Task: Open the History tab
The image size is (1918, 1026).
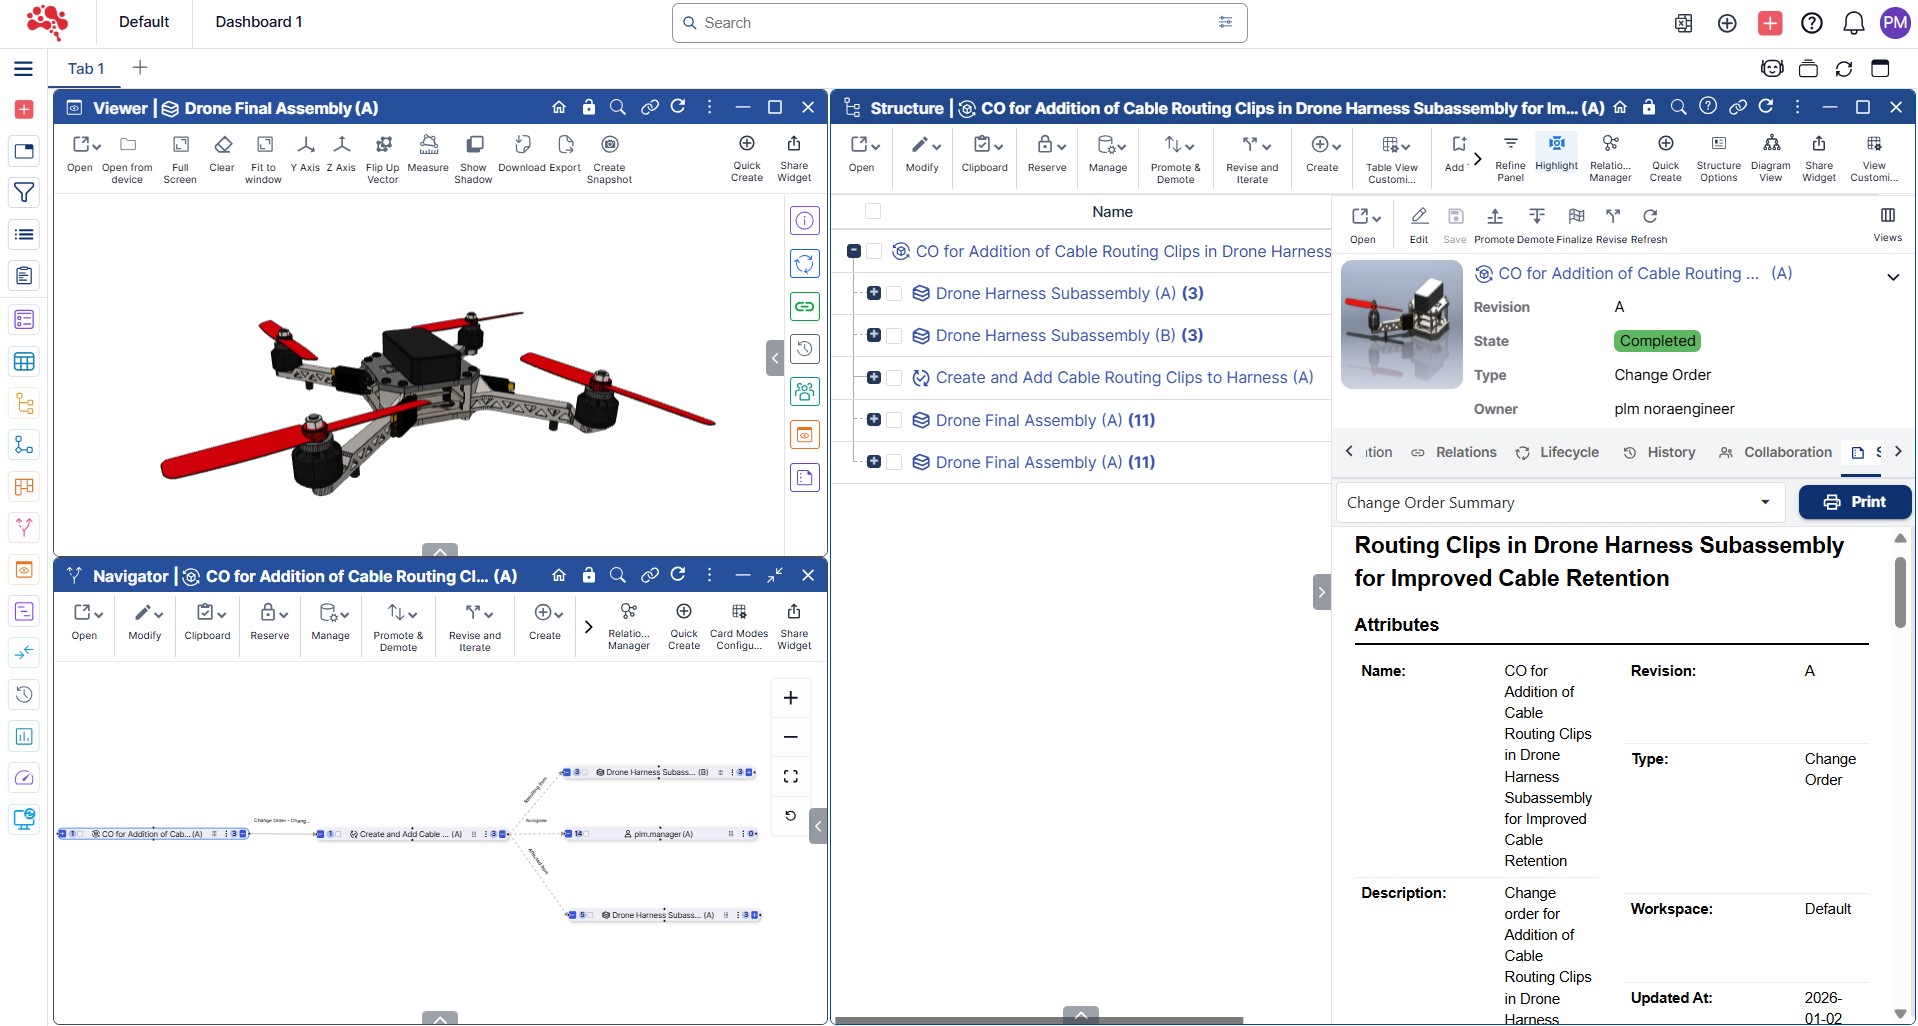Action: pos(1659,453)
